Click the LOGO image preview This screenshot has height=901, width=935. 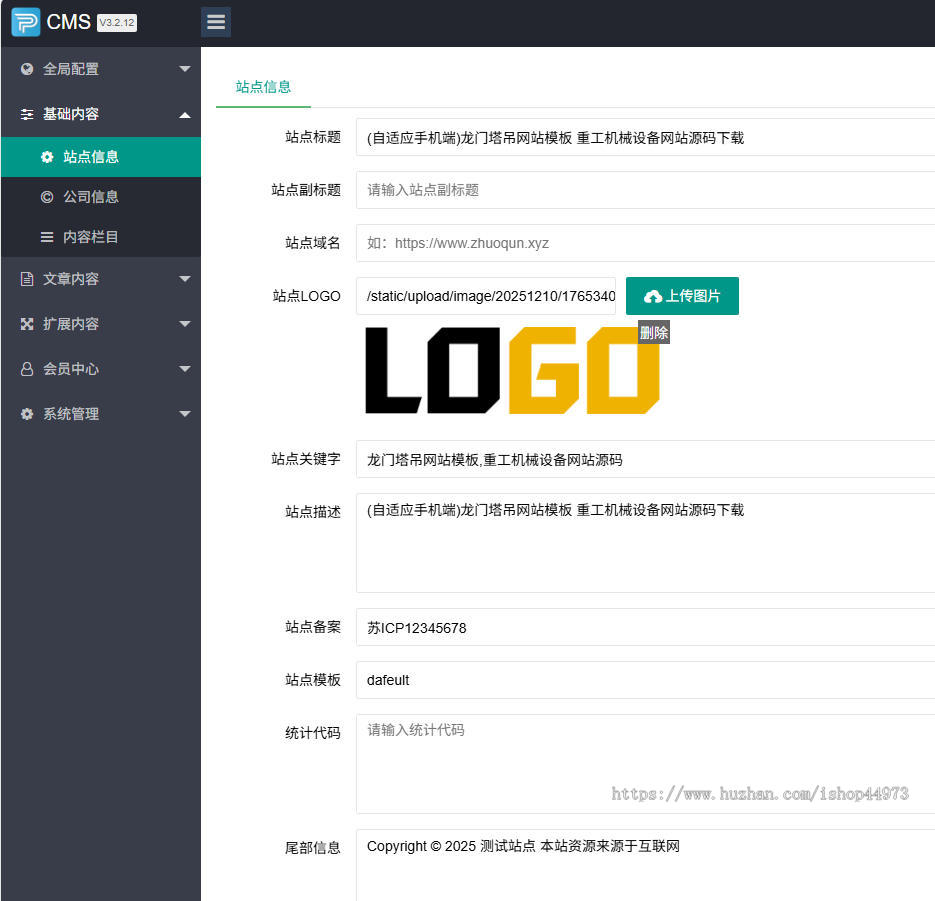[512, 371]
